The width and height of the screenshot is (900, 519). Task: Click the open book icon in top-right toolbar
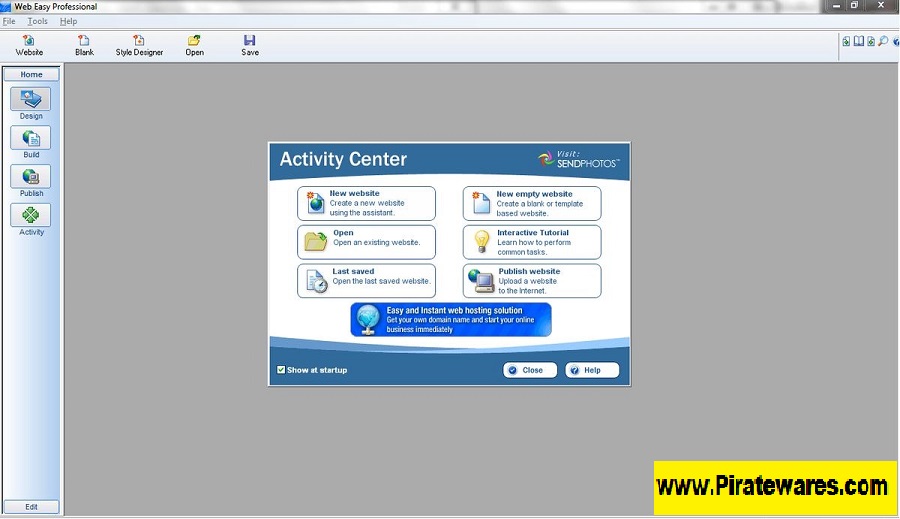click(x=858, y=41)
